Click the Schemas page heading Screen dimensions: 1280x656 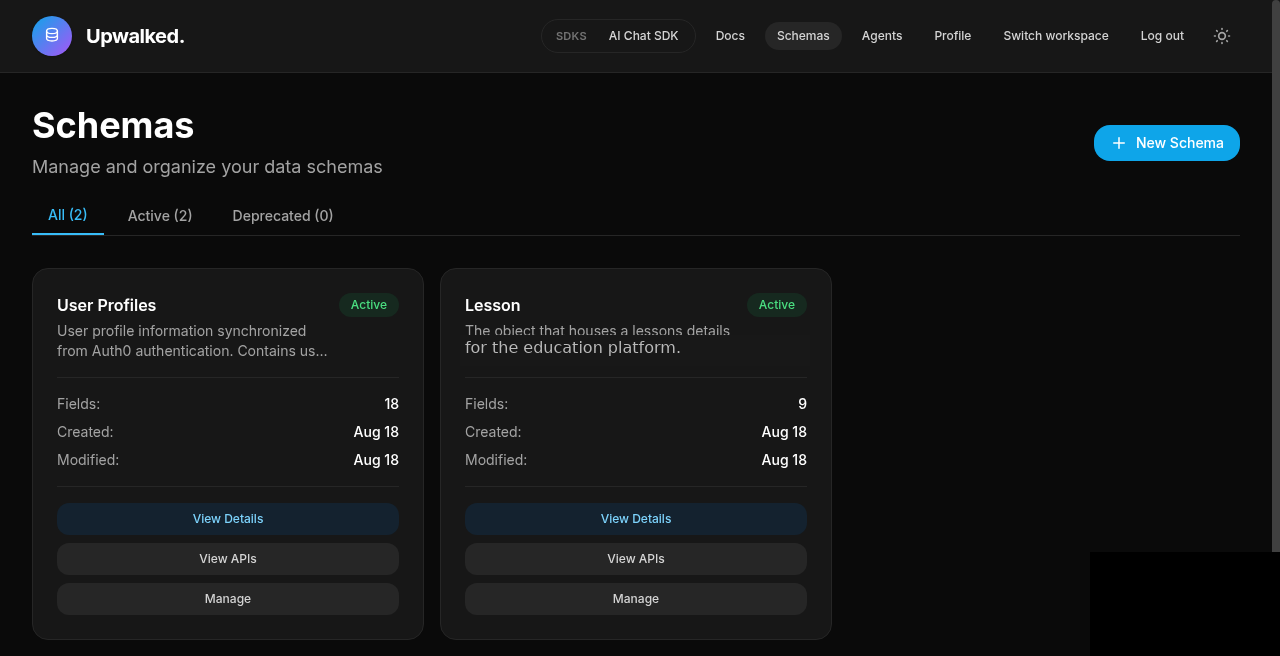click(x=113, y=125)
